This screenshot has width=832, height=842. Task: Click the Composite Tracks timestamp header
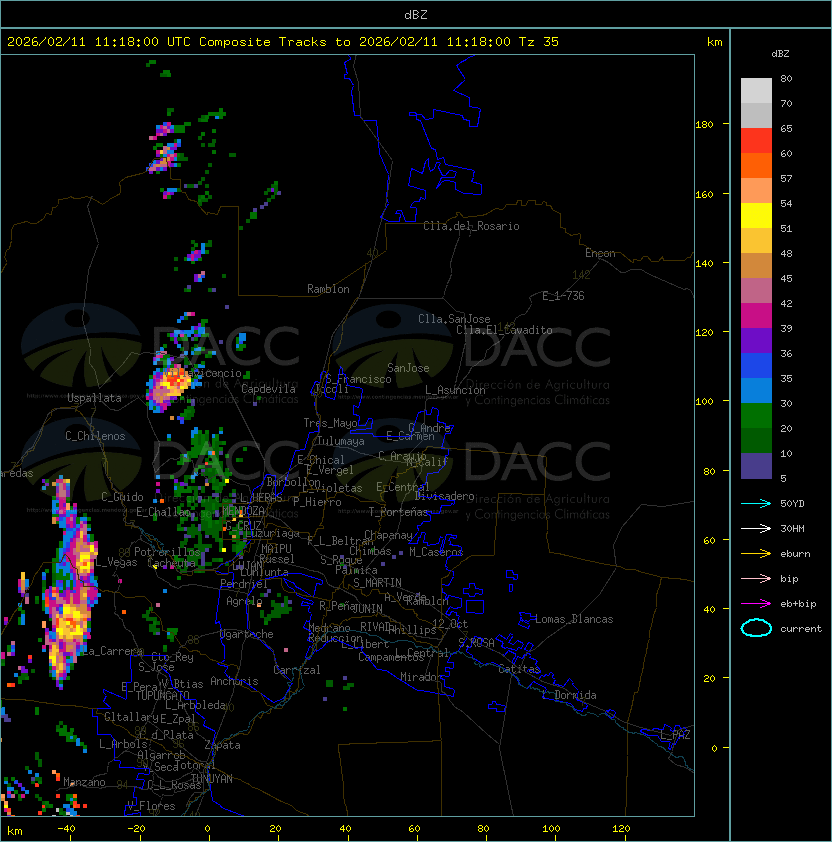pyautogui.click(x=283, y=42)
